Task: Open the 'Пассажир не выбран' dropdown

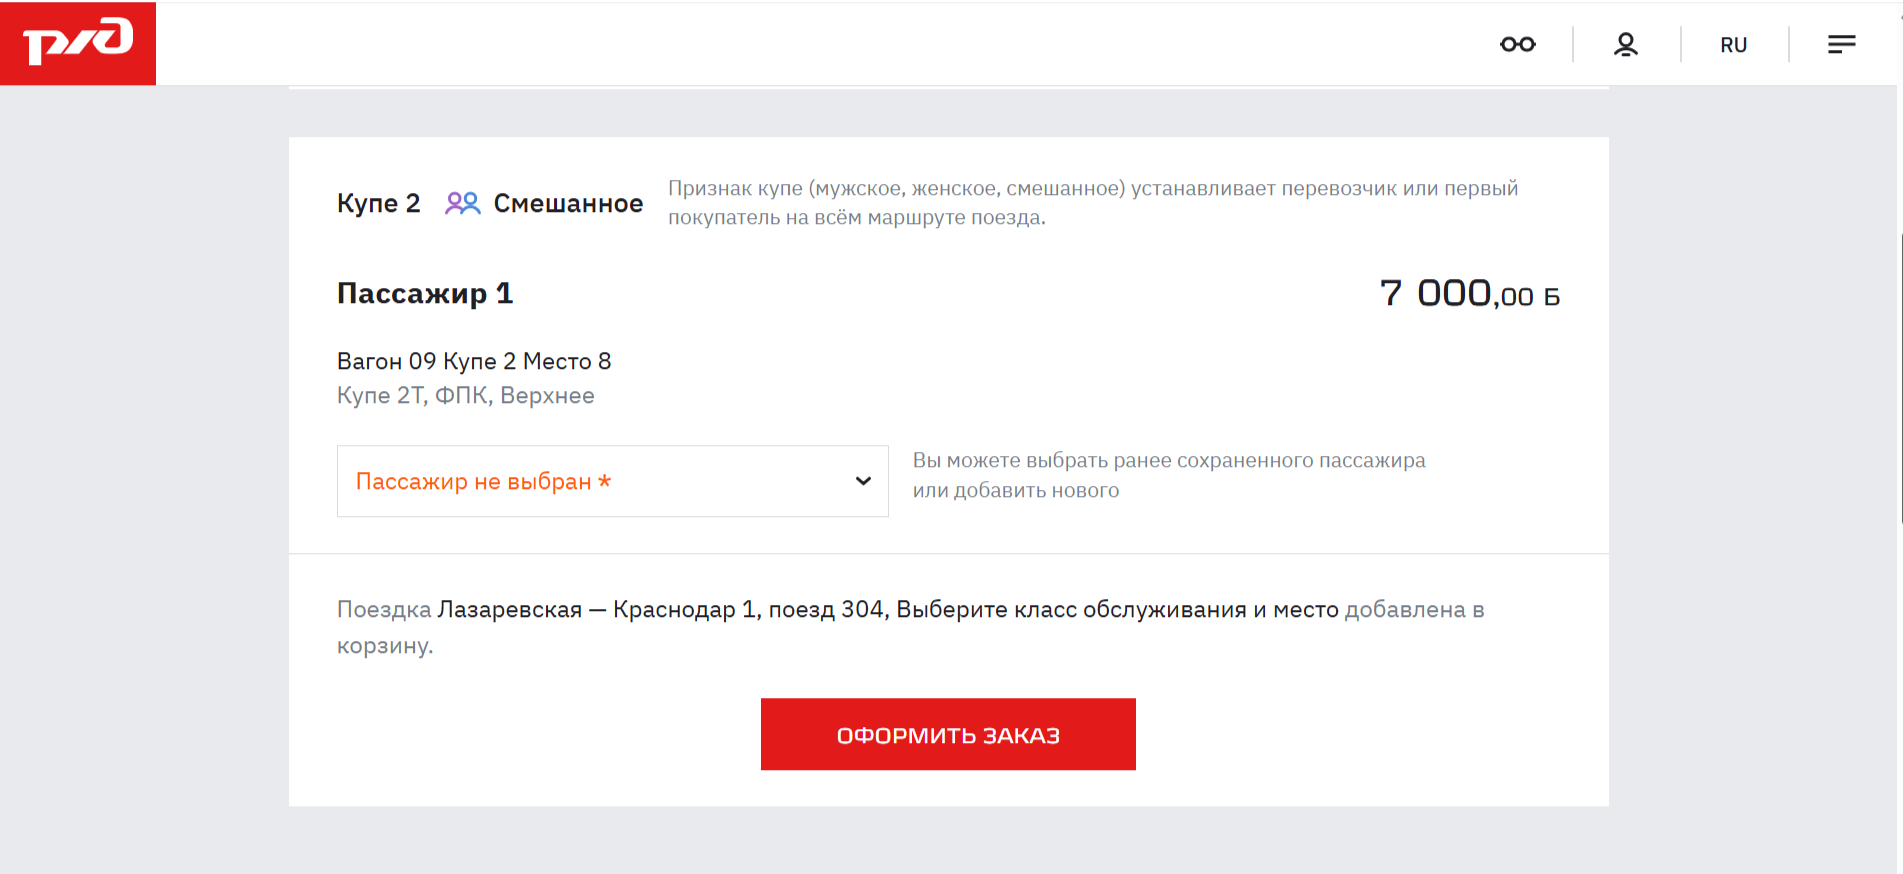Action: (600, 481)
